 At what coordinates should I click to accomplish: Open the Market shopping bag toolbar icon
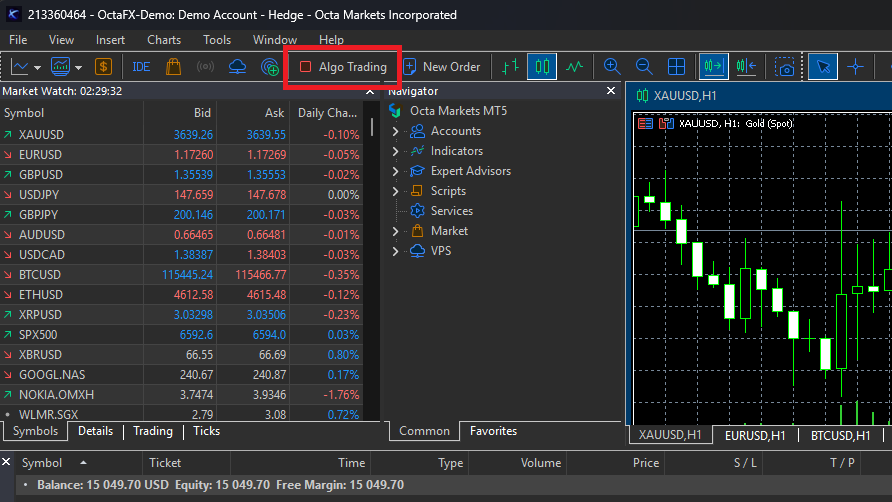tap(174, 67)
